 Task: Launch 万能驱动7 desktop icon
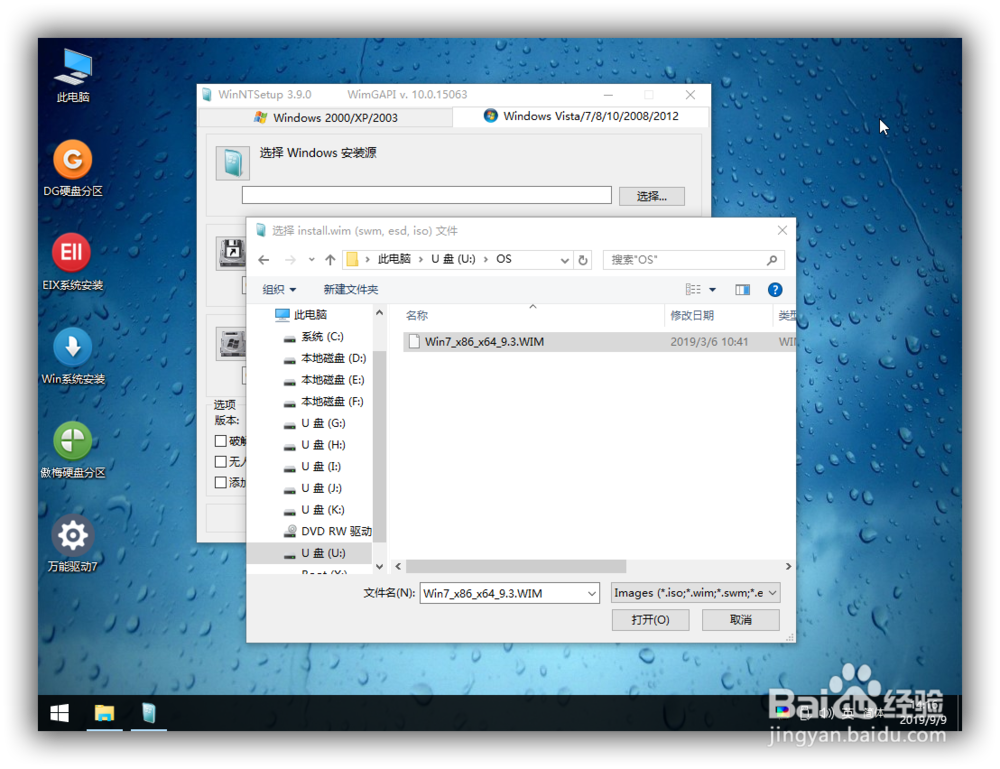click(73, 543)
